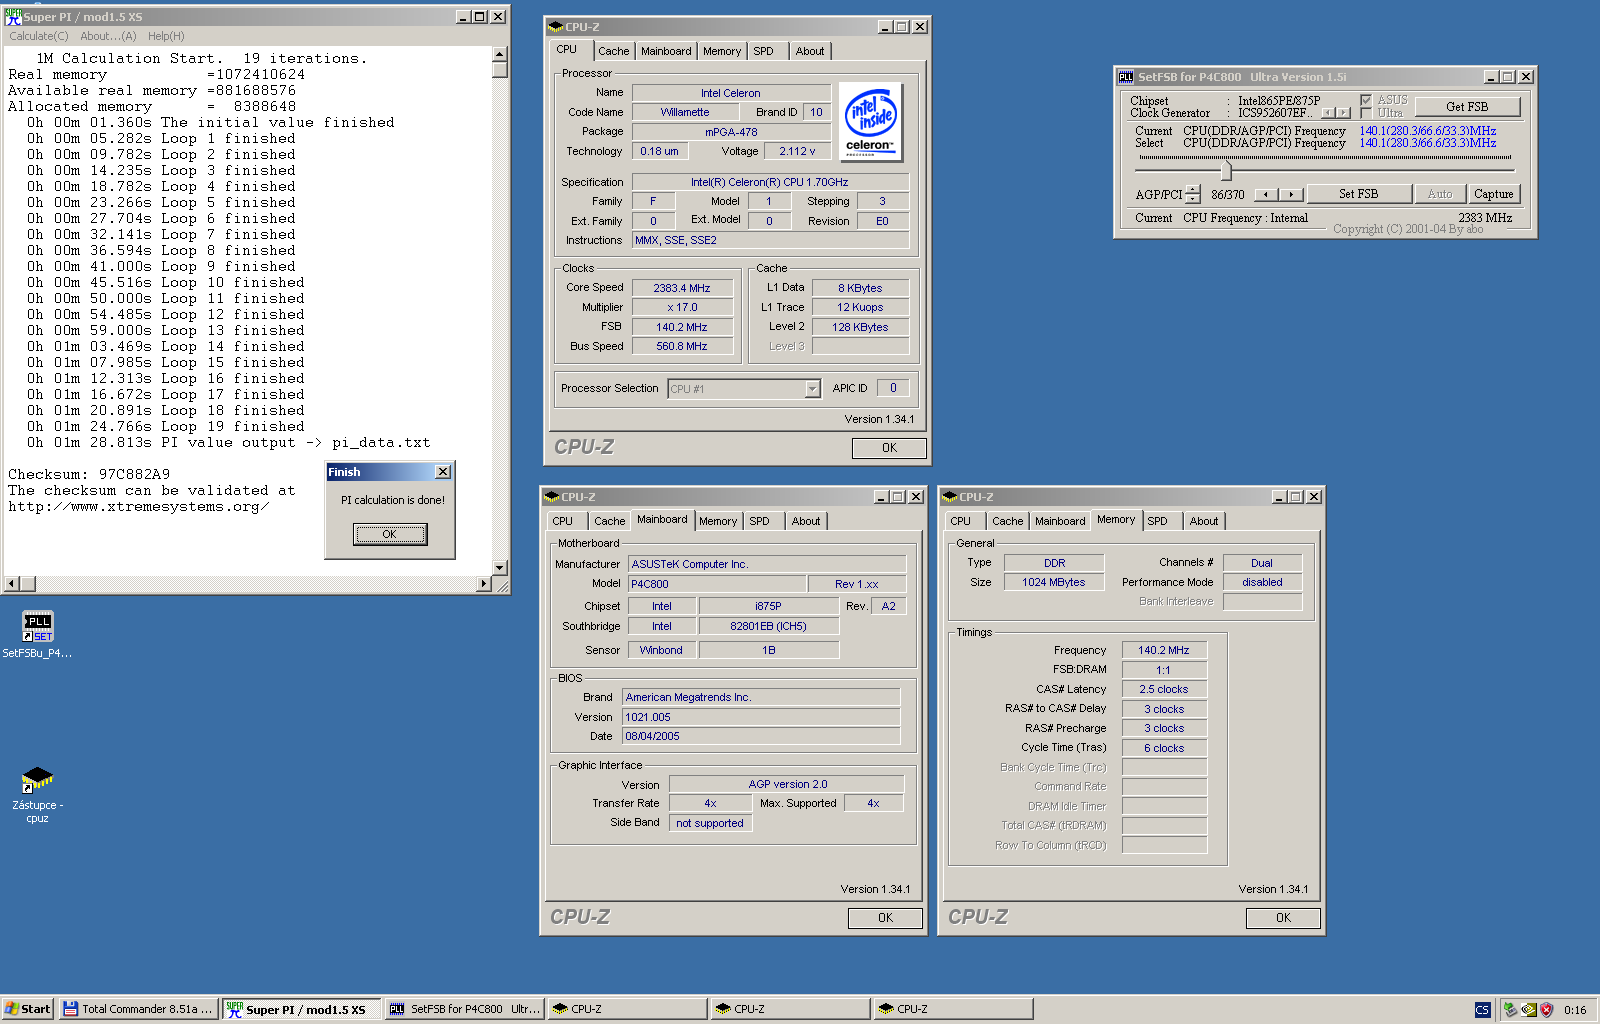The image size is (1600, 1024).
Task: Switch to CPU tab in Mainboard CPU-Z window
Action: pos(563,521)
